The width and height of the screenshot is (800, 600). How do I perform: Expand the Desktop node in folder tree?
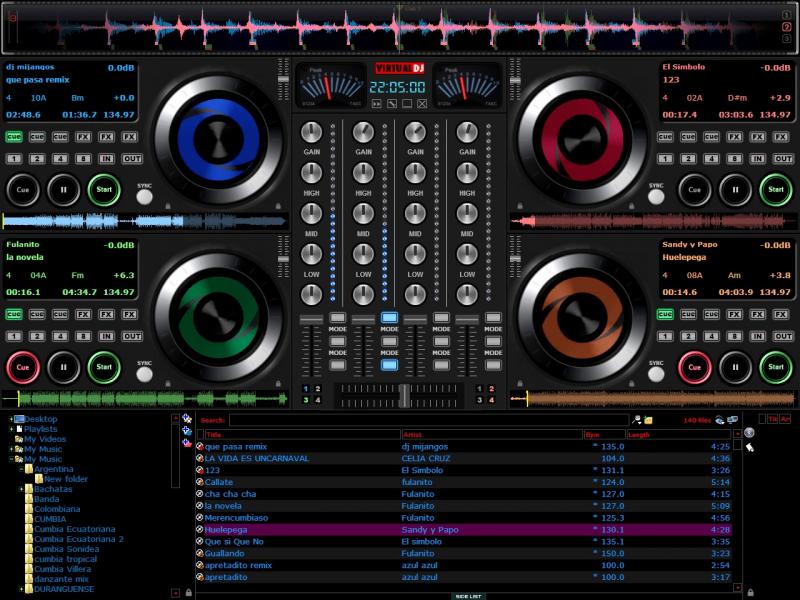click(11, 419)
